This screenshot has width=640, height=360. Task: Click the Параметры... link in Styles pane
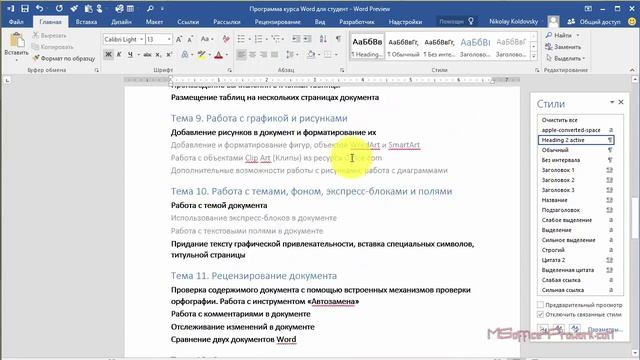pyautogui.click(x=604, y=329)
